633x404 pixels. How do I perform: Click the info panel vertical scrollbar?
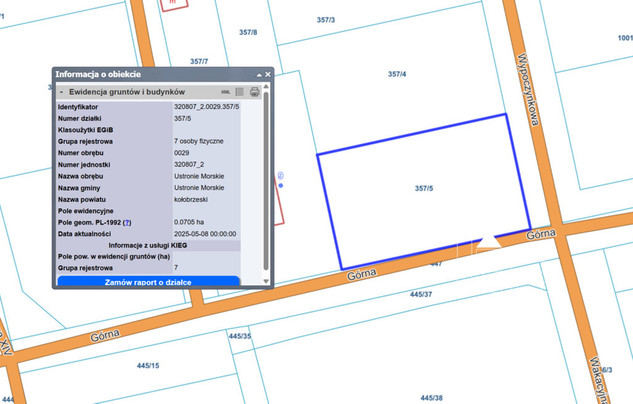click(x=266, y=180)
